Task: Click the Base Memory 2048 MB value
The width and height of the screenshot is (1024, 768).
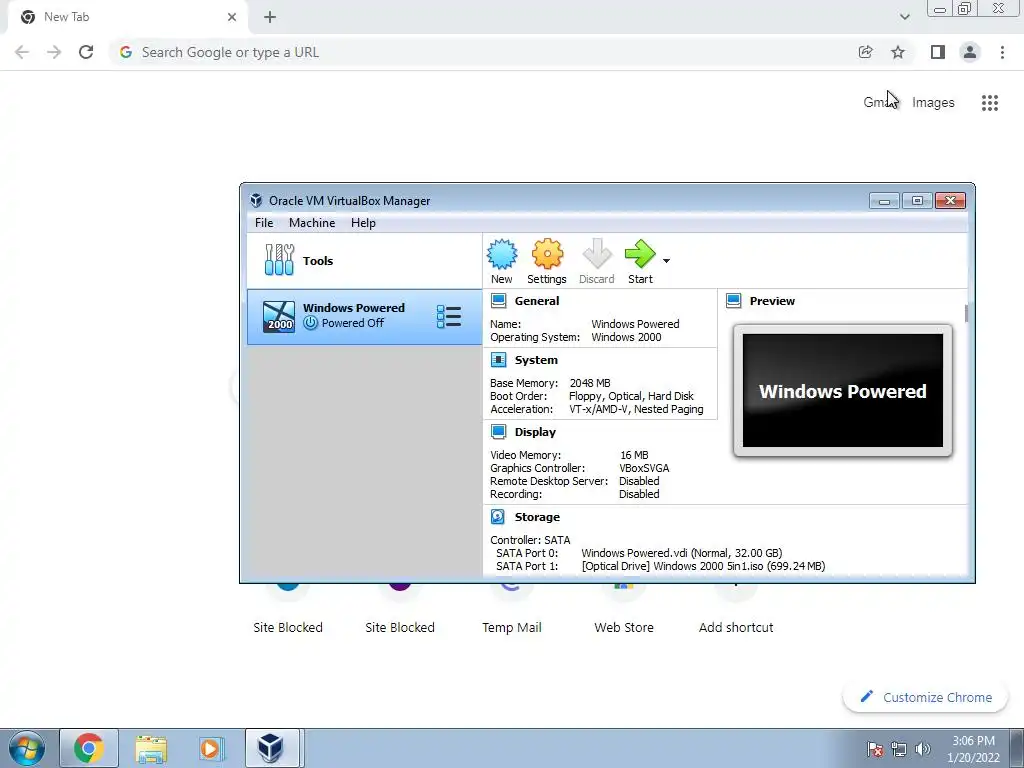Action: [x=590, y=383]
